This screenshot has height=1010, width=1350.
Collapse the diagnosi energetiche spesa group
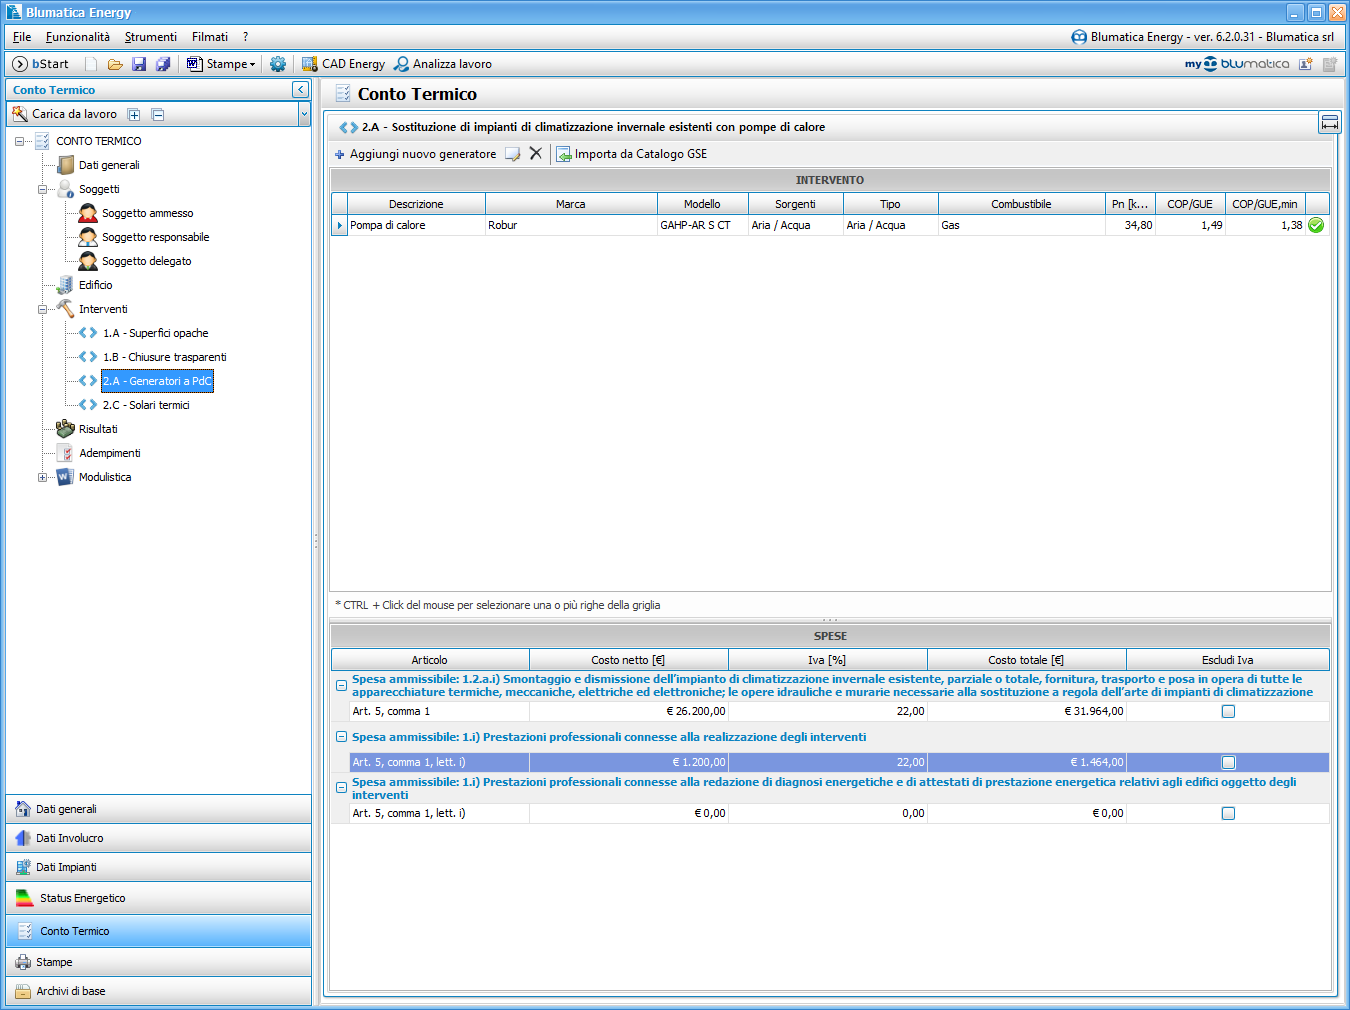tap(341, 788)
